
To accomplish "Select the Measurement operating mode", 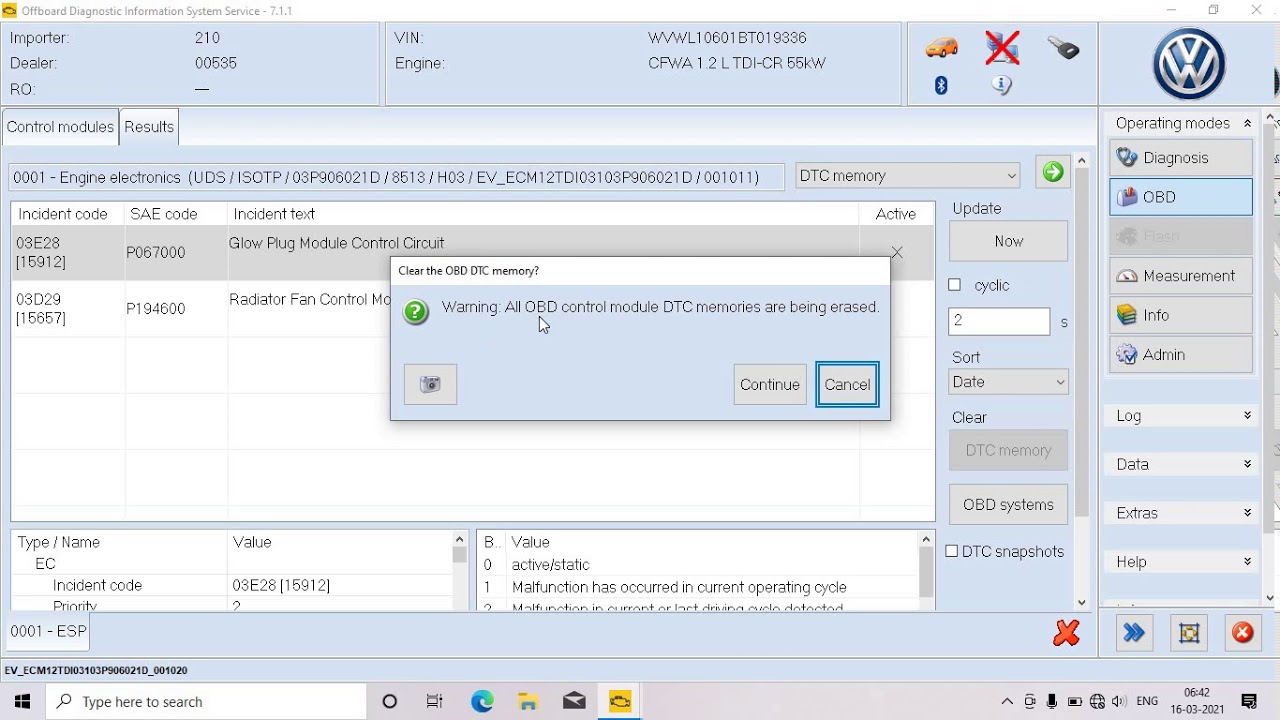I will tap(1180, 276).
